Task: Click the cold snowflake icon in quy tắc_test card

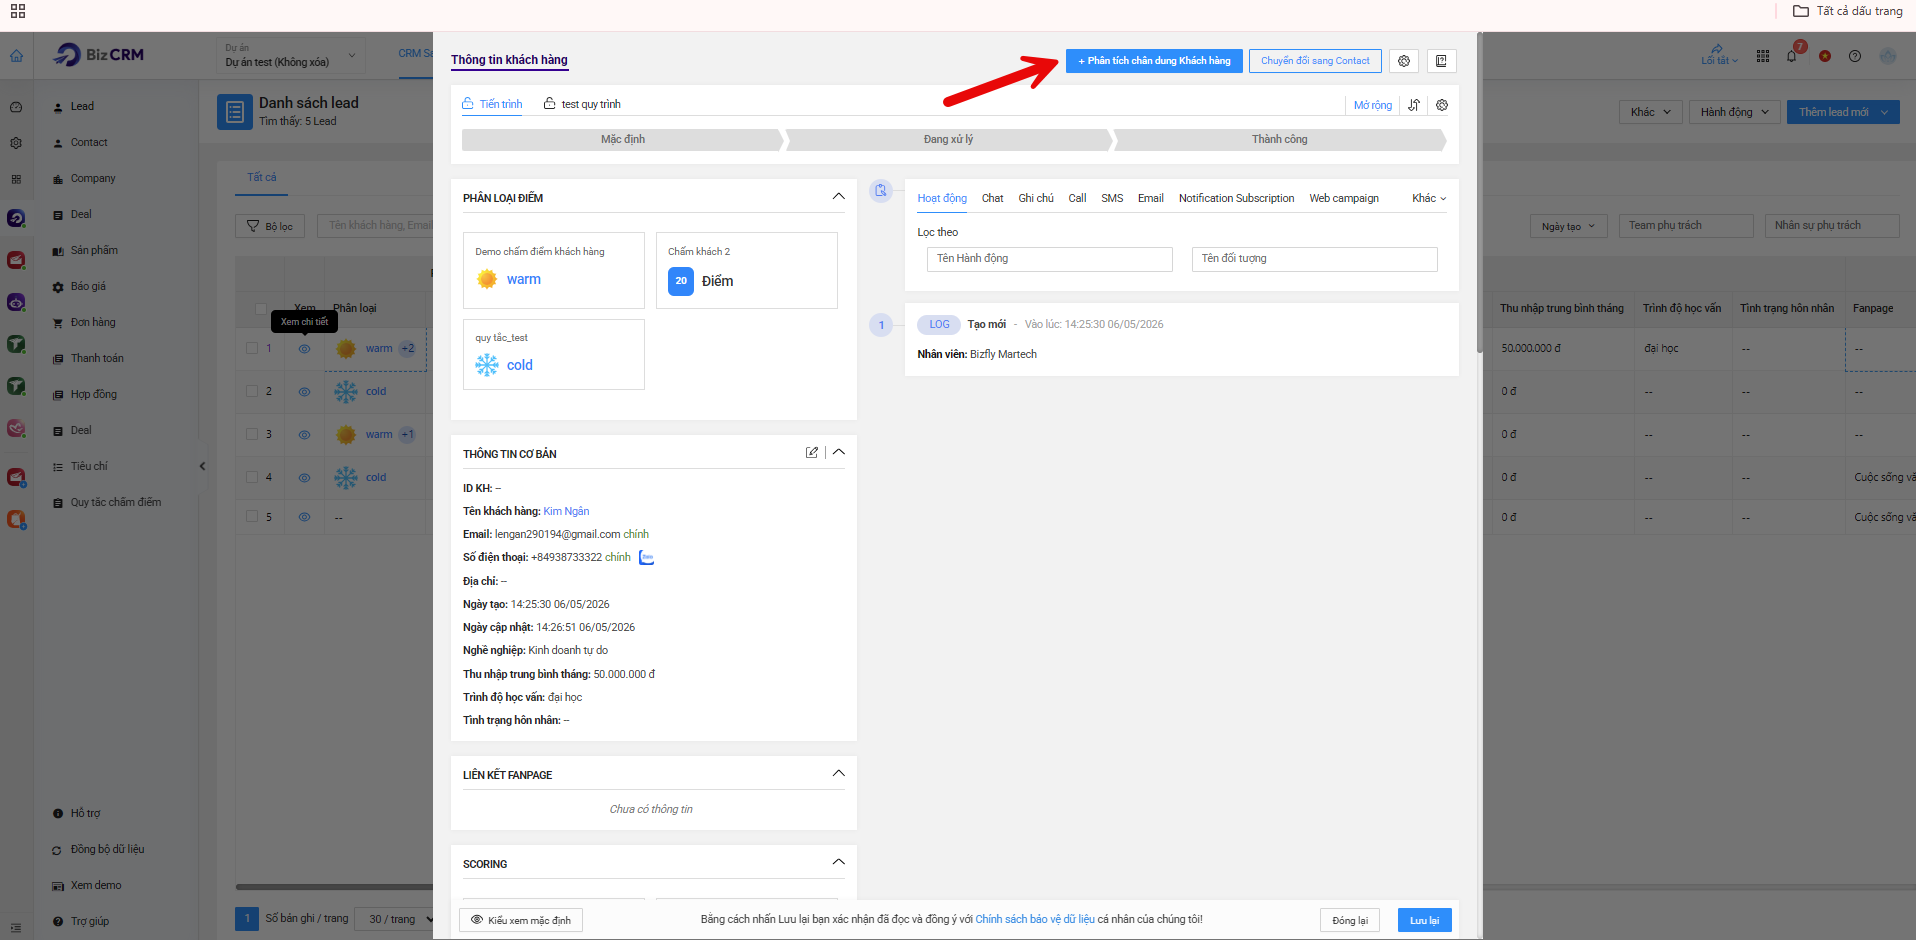Action: tap(487, 365)
